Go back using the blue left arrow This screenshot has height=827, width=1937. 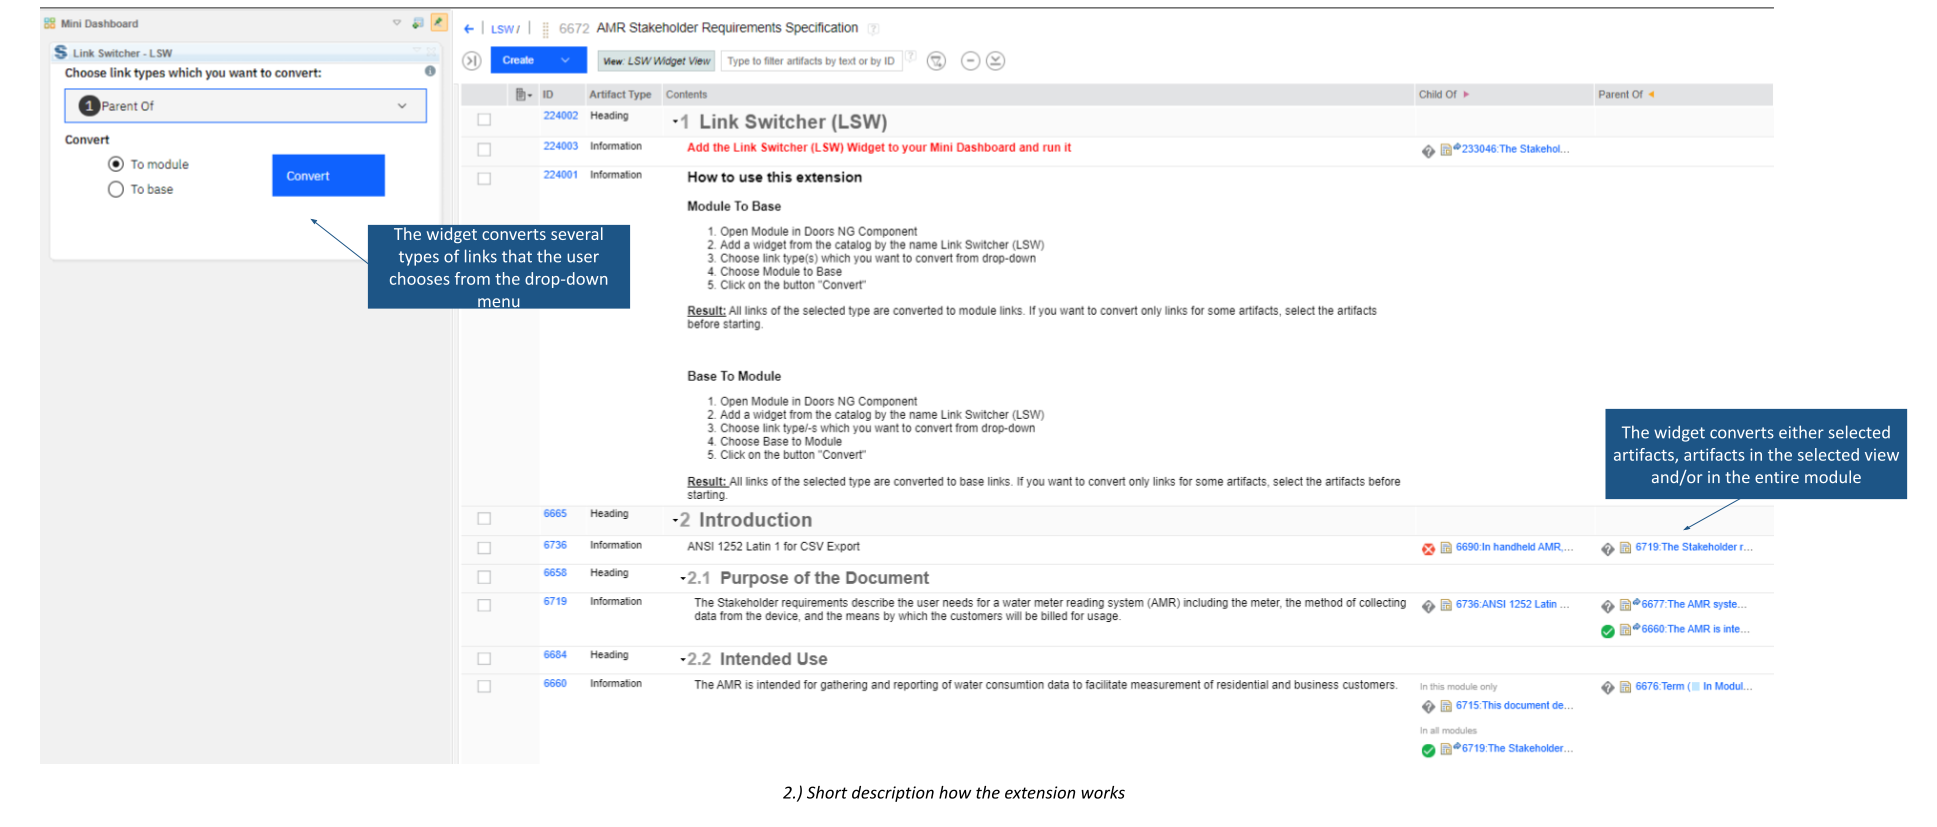pos(469,29)
